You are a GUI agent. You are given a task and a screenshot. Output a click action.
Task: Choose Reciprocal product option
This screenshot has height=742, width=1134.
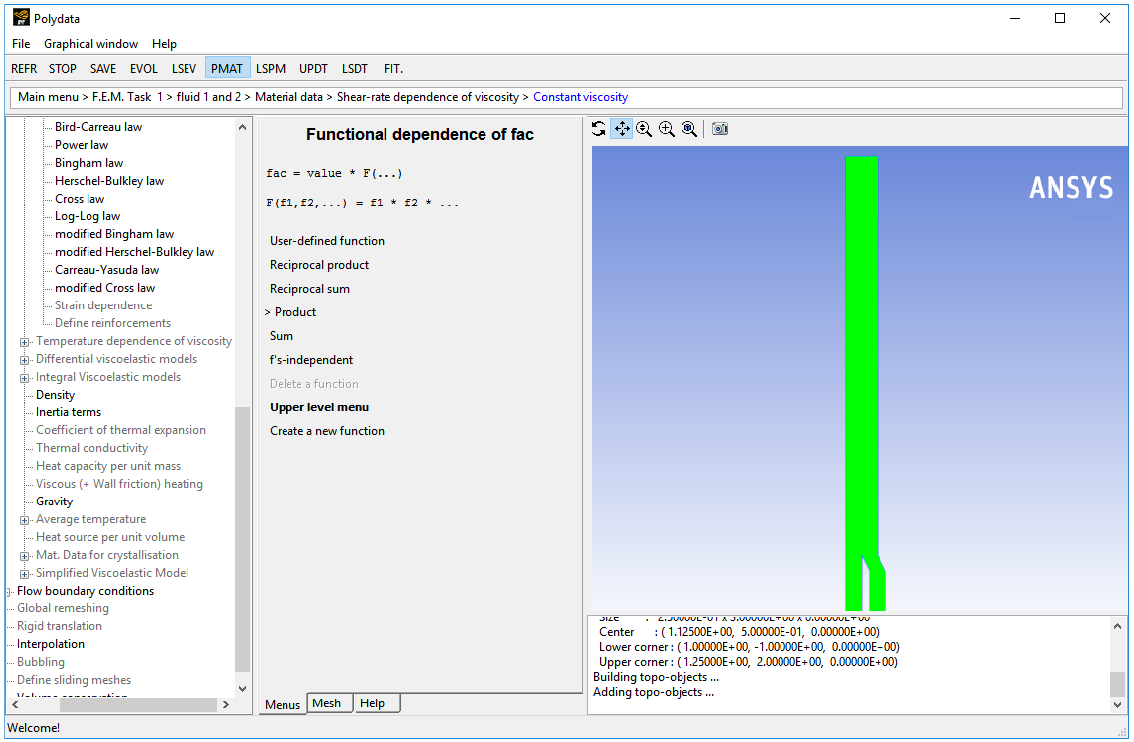(x=320, y=265)
